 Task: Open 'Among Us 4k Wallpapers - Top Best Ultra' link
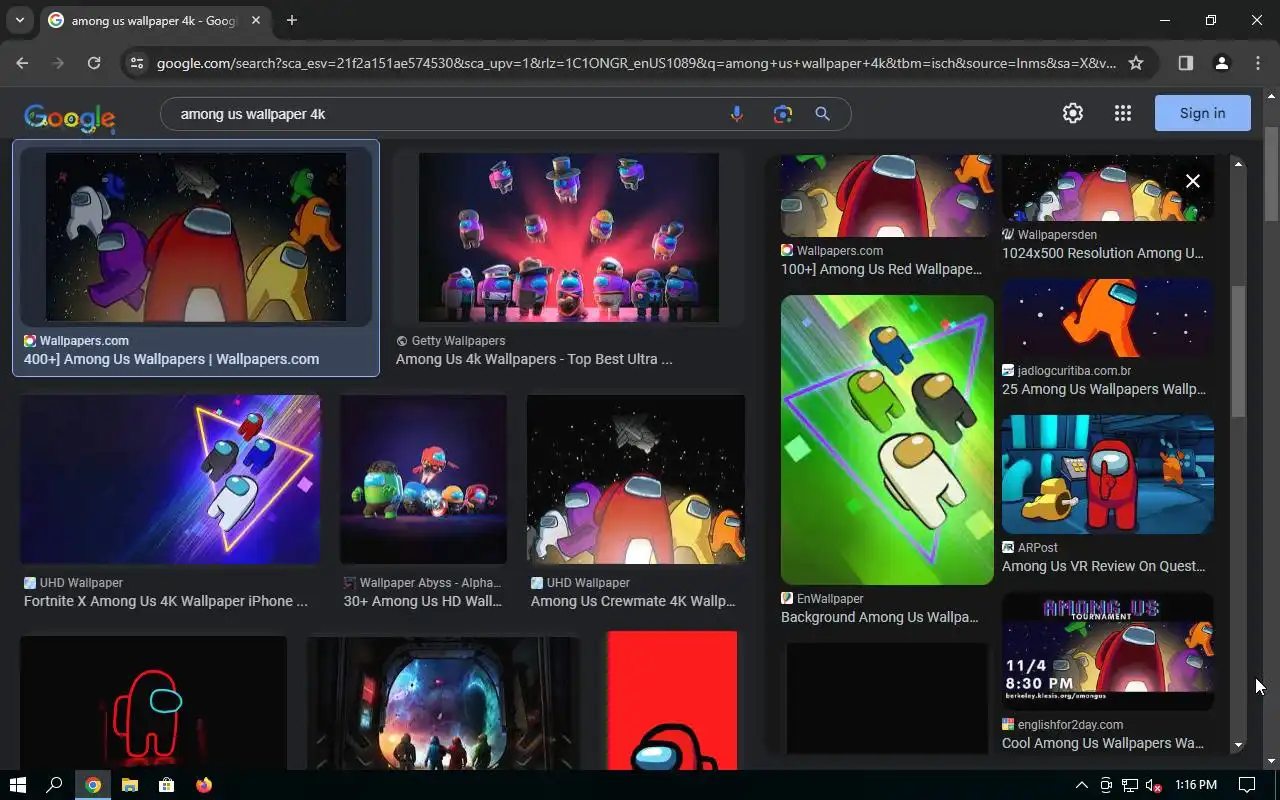click(x=534, y=359)
